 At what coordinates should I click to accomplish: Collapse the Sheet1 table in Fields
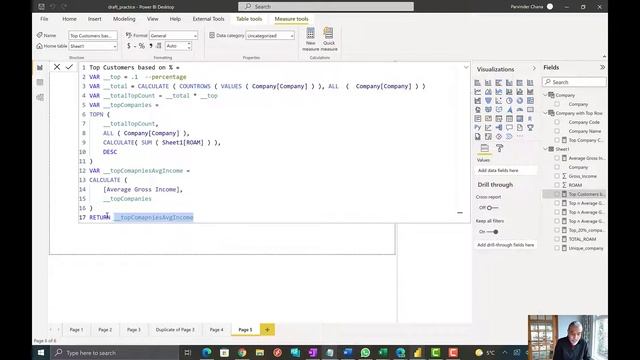(546, 149)
